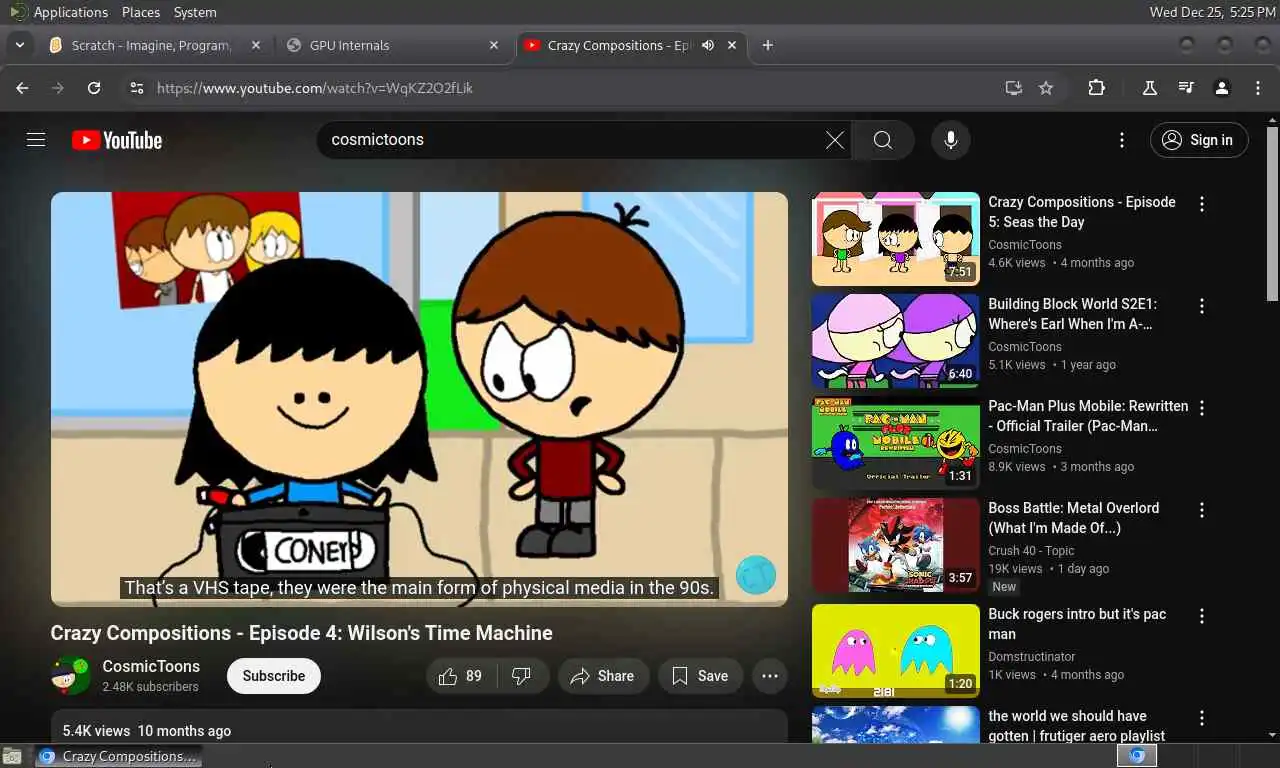The image size is (1280, 768).
Task: Open the Places menu
Action: click(x=141, y=12)
